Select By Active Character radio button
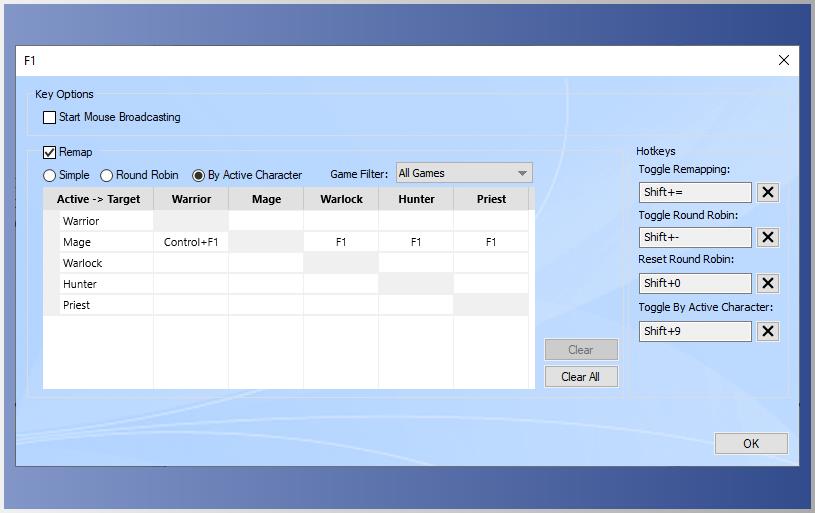The height and width of the screenshot is (513, 815). [x=198, y=175]
